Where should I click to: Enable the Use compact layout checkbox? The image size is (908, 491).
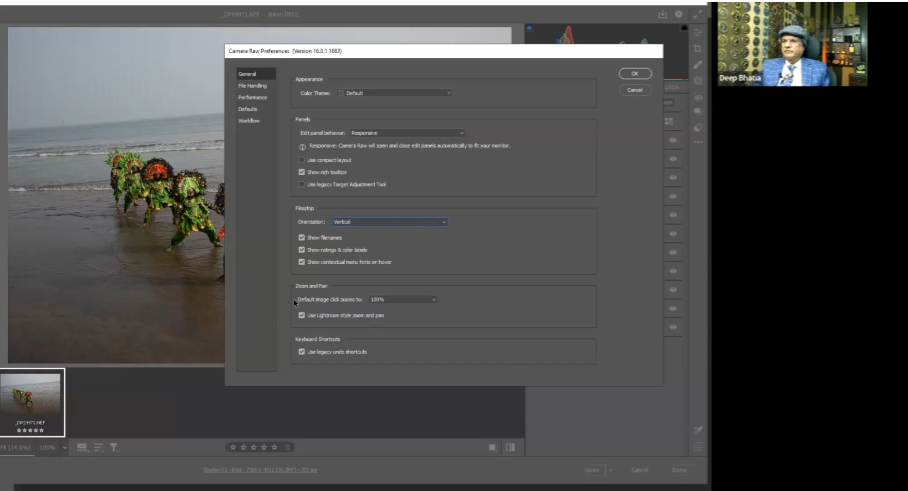coord(302,160)
